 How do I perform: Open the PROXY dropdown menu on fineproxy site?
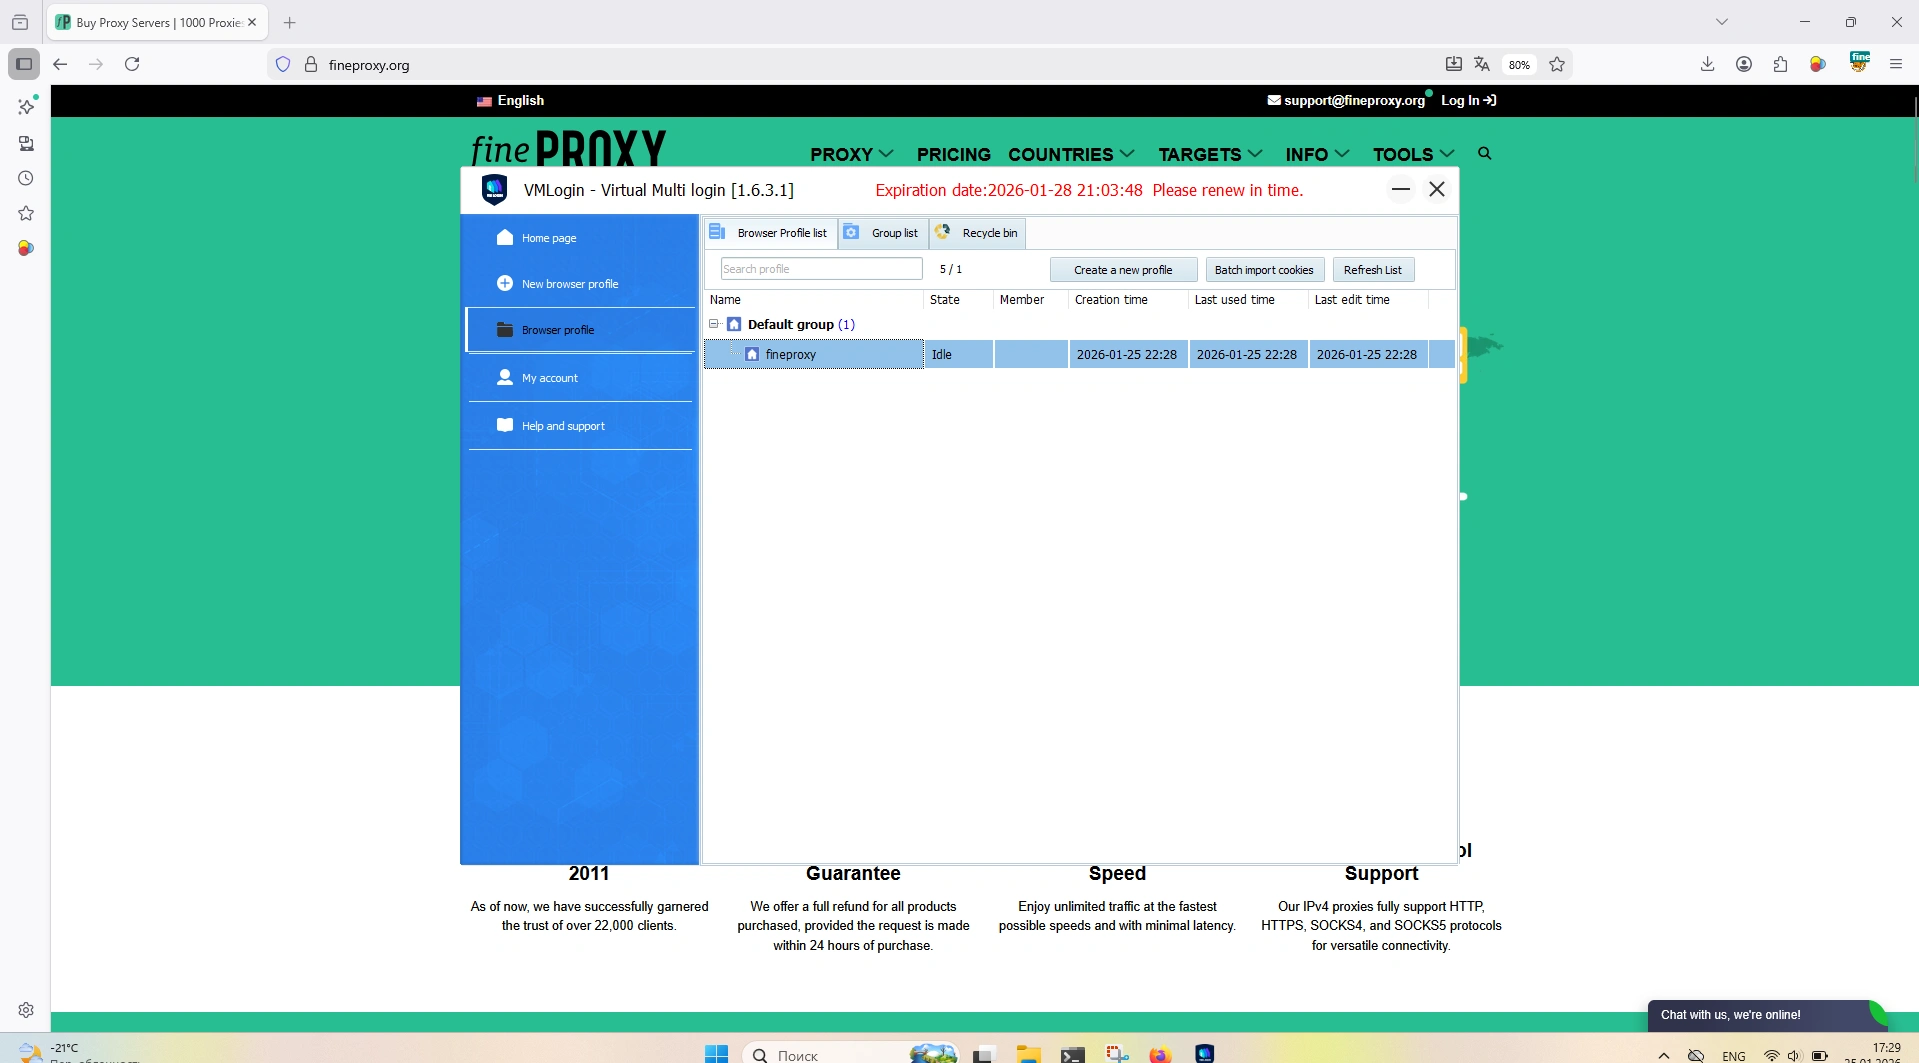(852, 154)
